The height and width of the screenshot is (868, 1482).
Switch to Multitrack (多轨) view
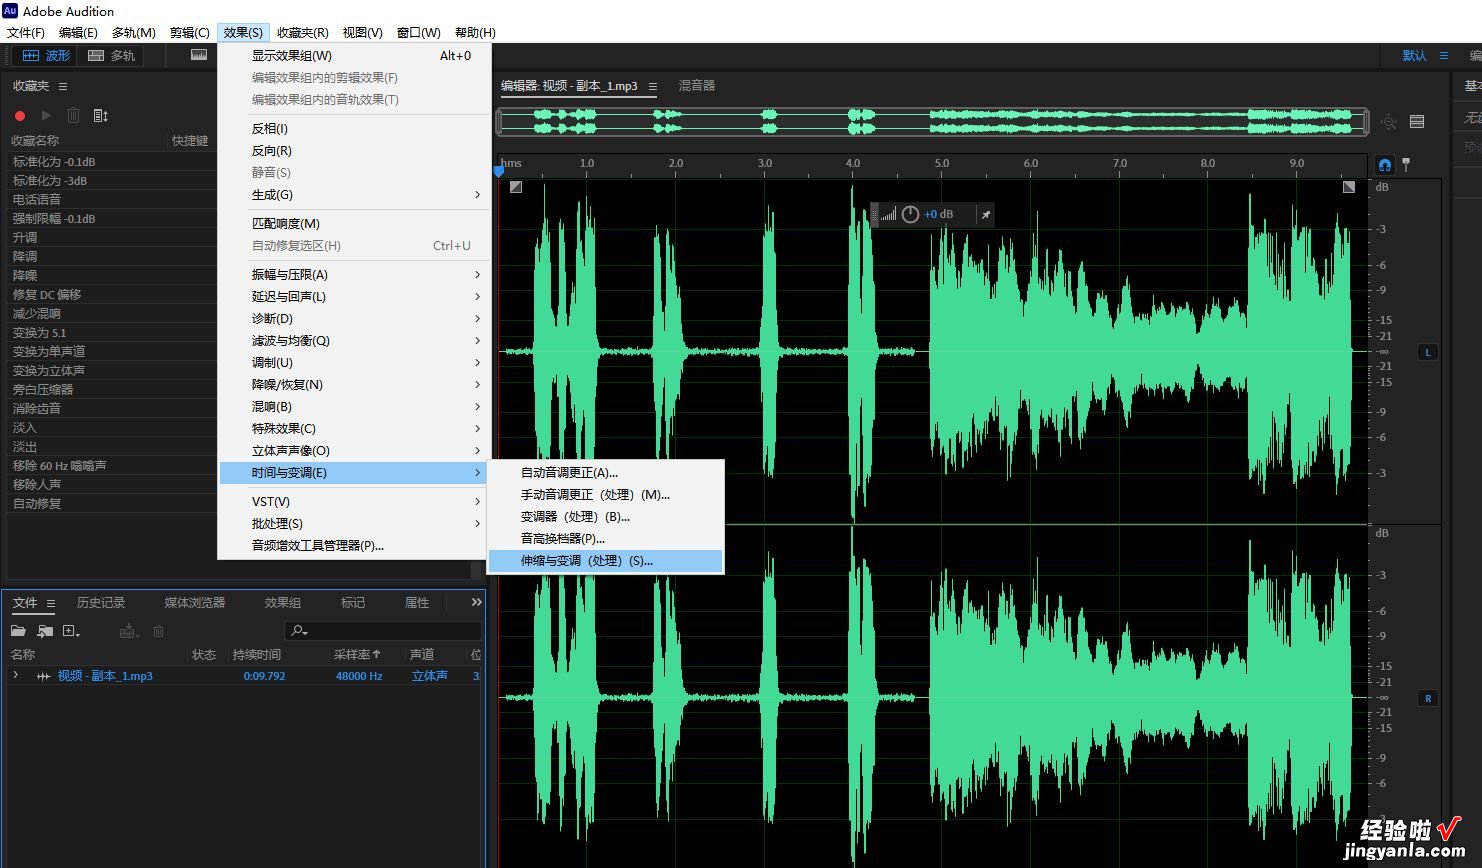[111, 55]
